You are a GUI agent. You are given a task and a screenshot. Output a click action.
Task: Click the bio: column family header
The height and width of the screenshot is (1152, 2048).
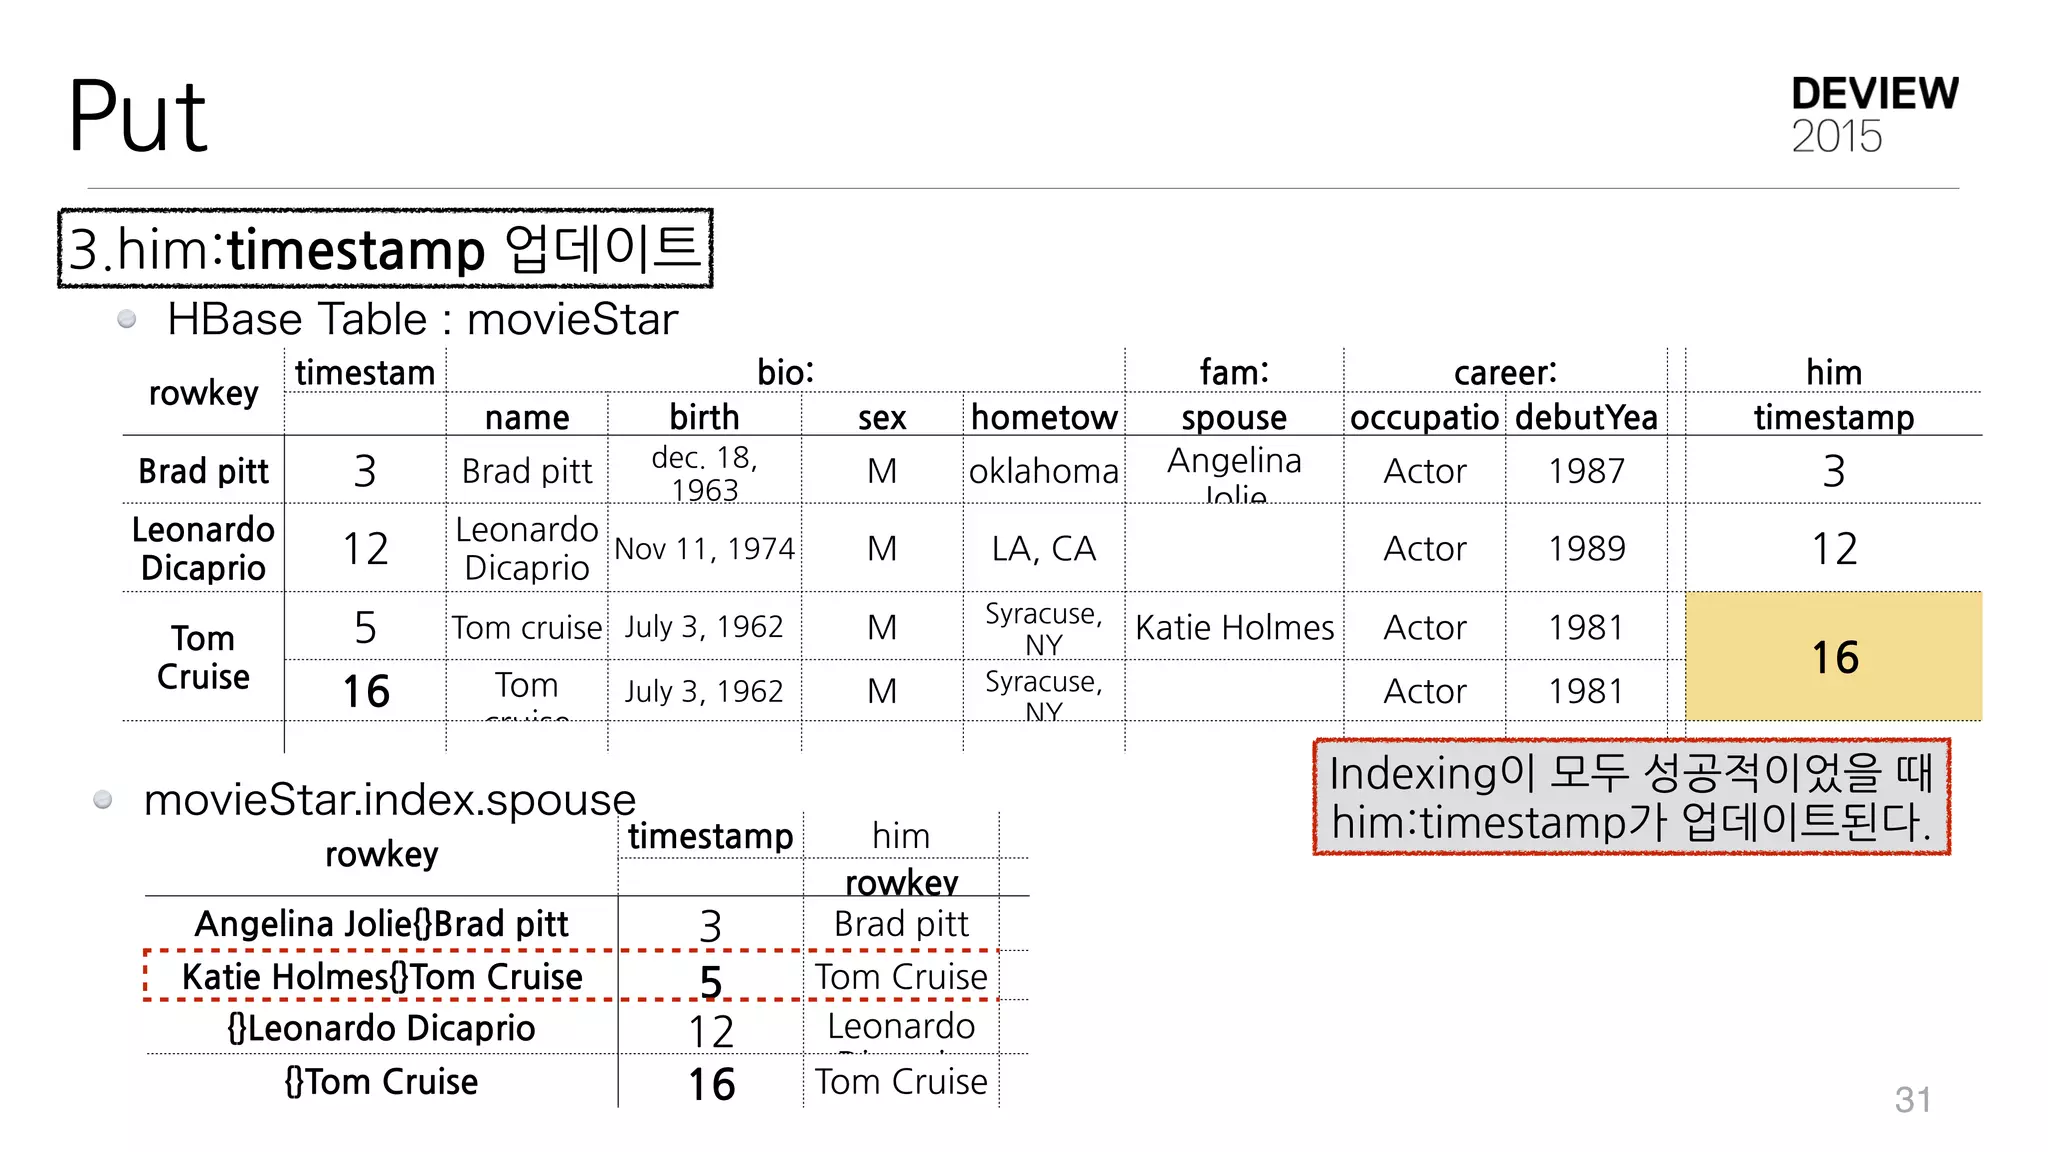coord(785,372)
